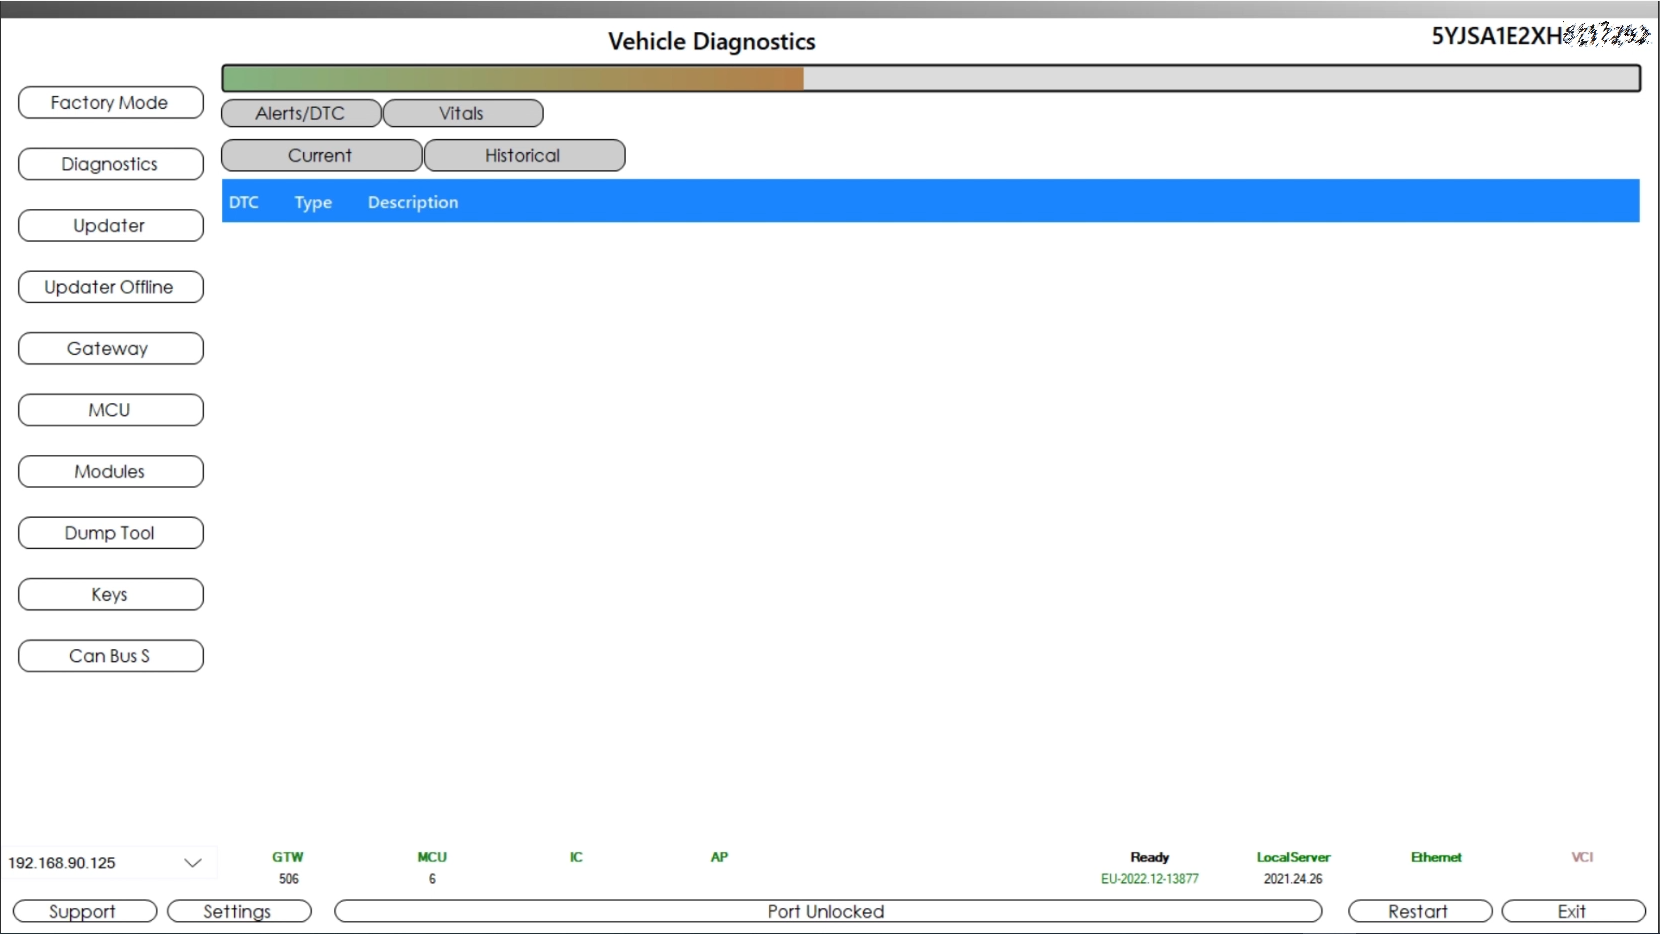This screenshot has height=934, width=1660.
Task: Open the Modules page
Action: point(110,471)
